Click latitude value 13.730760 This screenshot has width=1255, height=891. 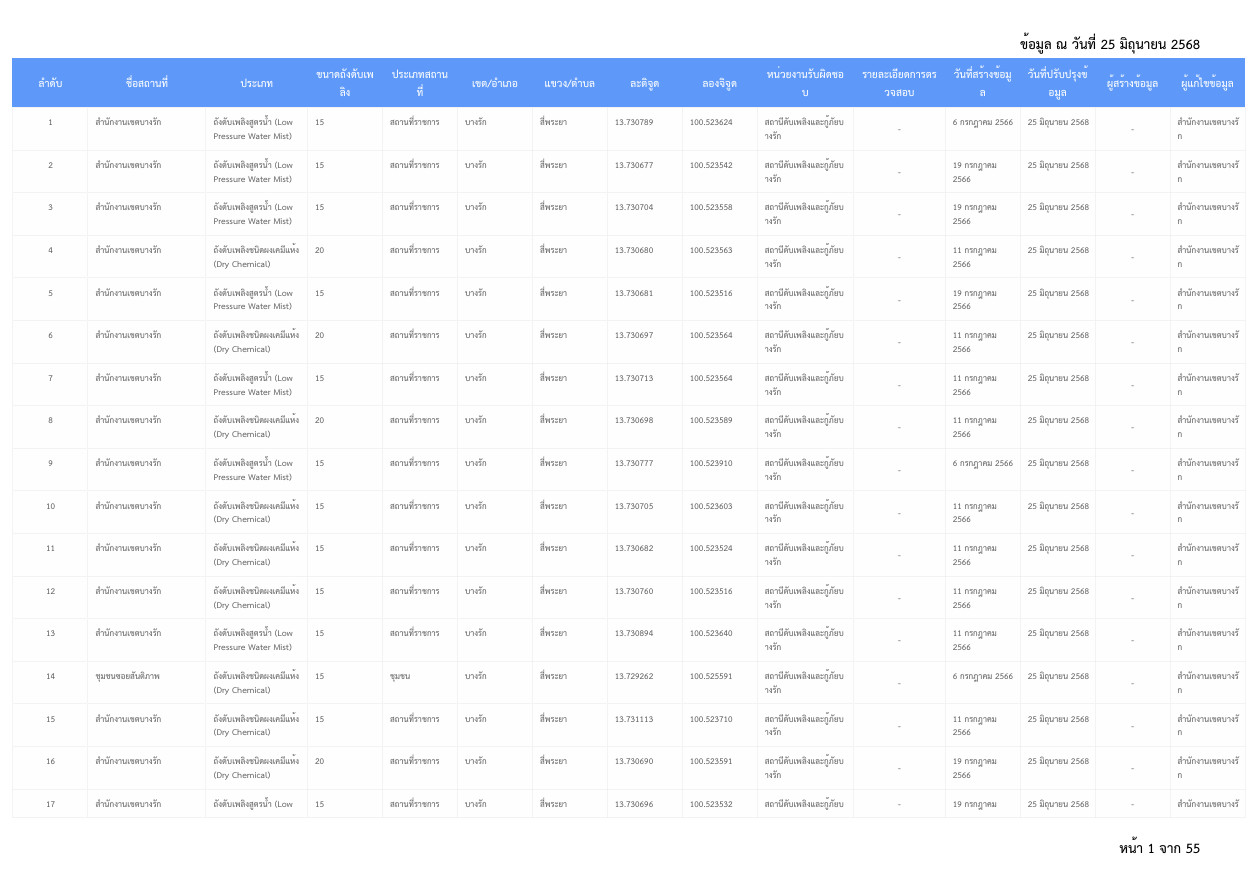[x=634, y=591]
